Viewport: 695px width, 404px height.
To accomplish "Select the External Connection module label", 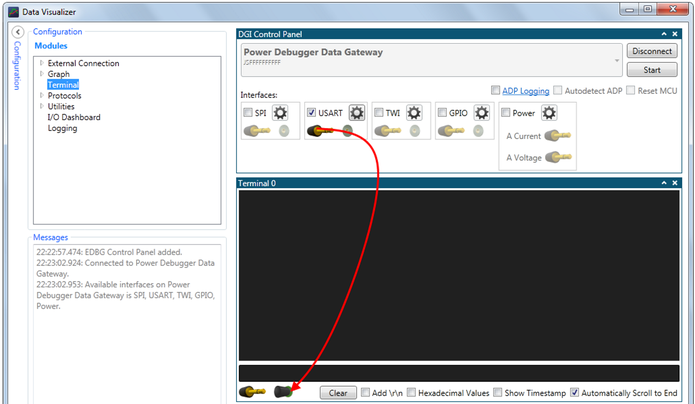I will click(83, 63).
